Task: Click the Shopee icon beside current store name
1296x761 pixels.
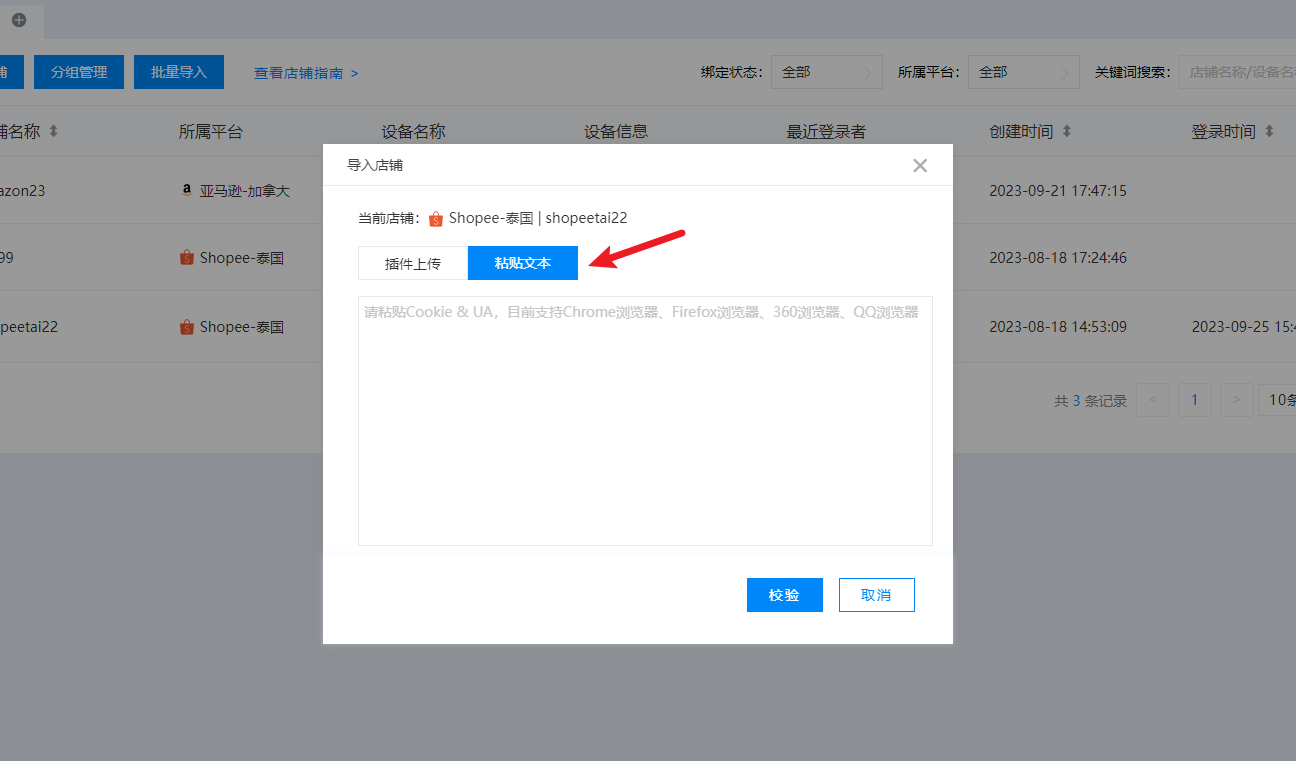Action: (x=436, y=219)
